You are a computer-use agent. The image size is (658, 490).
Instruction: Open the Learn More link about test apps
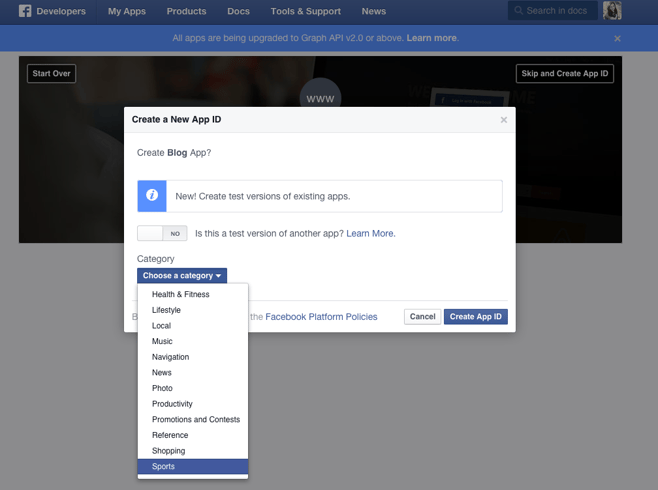point(371,234)
